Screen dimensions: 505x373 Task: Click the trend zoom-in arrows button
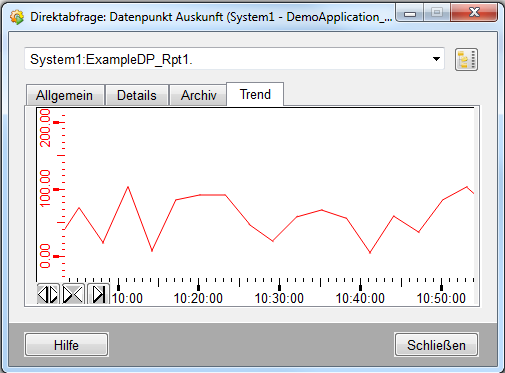tap(48, 294)
